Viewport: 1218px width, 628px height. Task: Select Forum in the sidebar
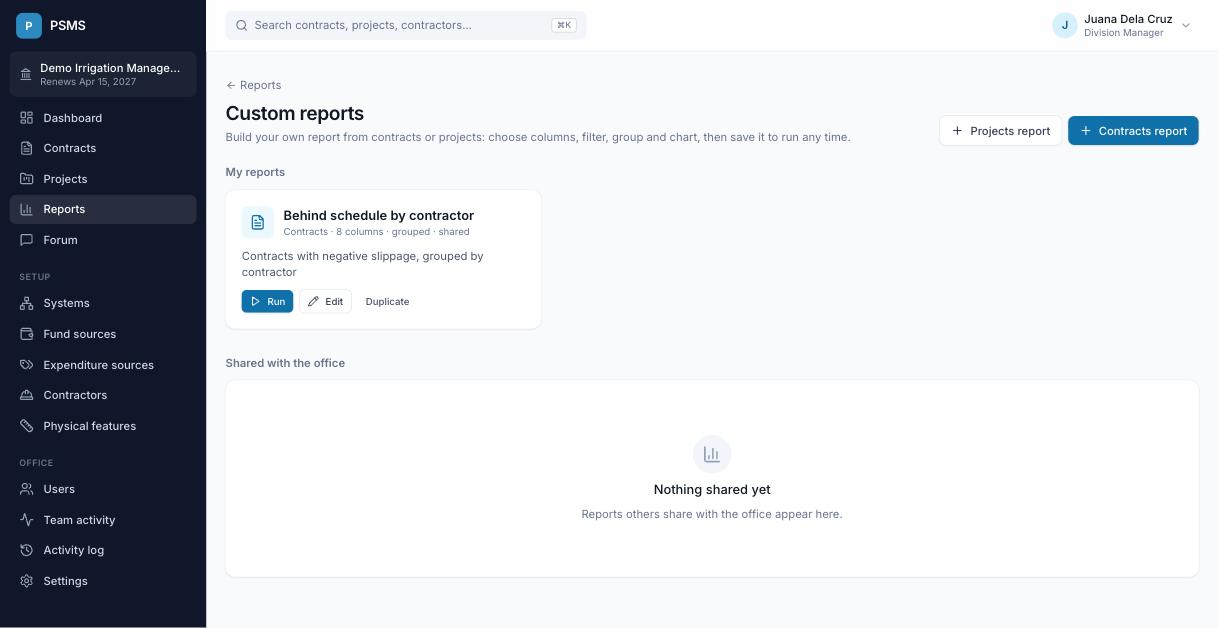[103, 240]
